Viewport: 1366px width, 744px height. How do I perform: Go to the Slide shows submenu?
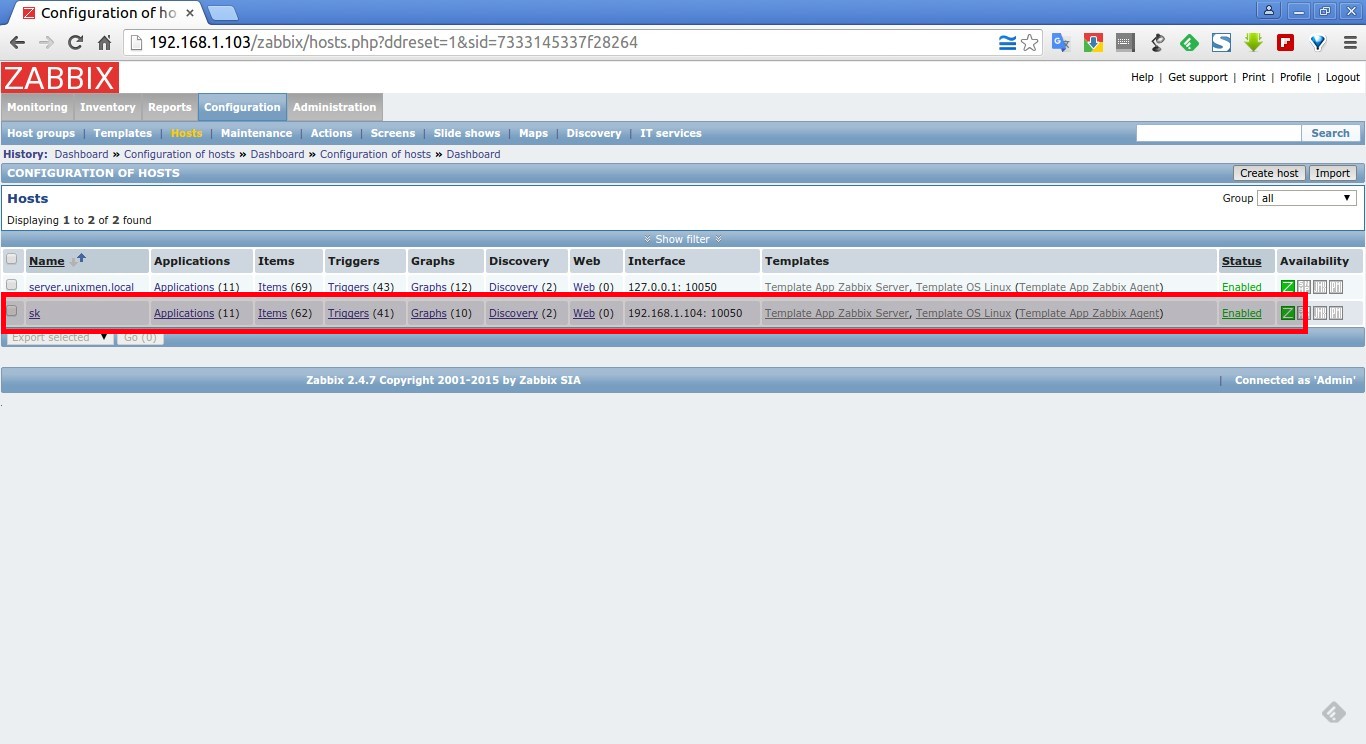tap(467, 133)
